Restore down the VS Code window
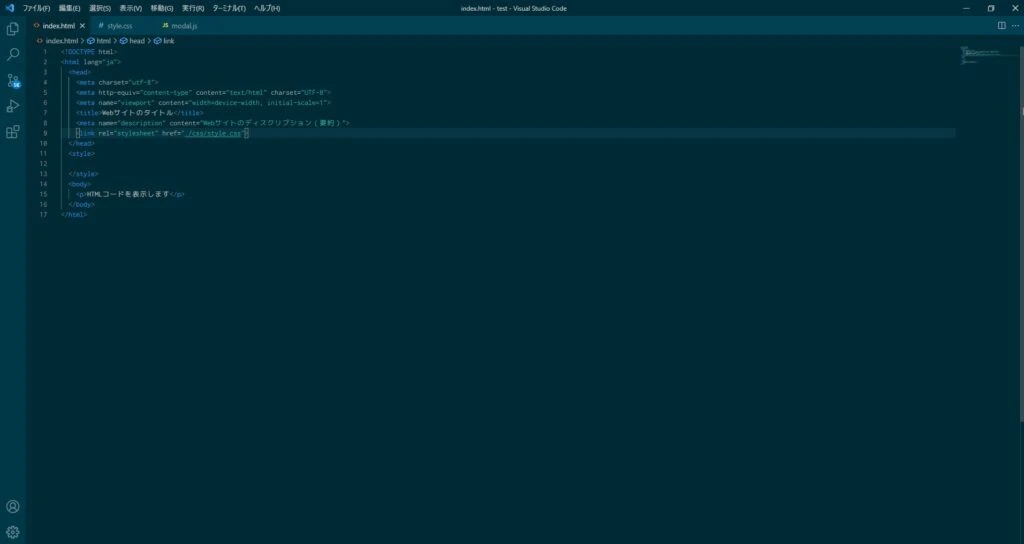1024x544 pixels. [x=991, y=8]
